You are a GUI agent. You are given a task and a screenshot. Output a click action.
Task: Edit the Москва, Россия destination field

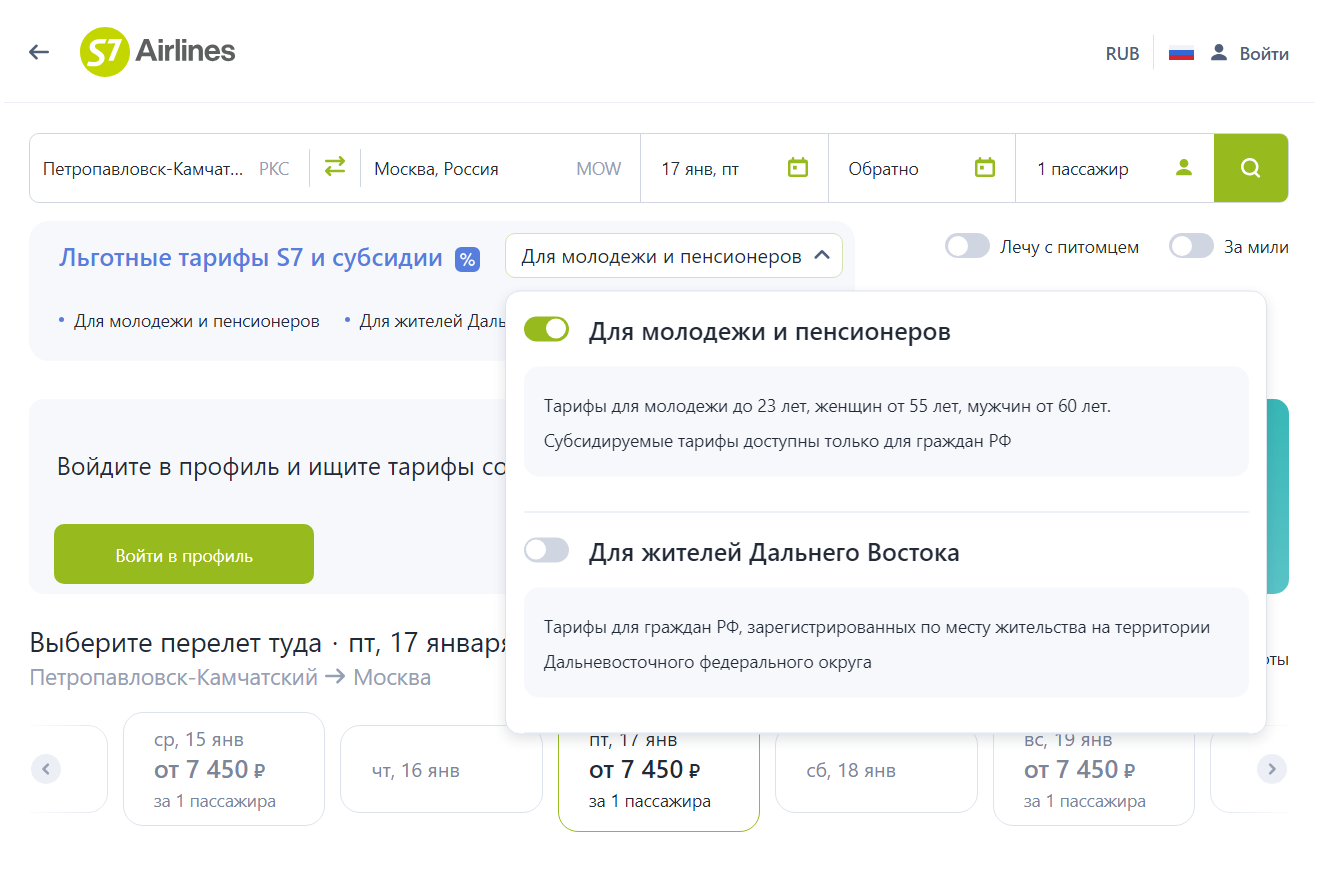[x=498, y=168]
